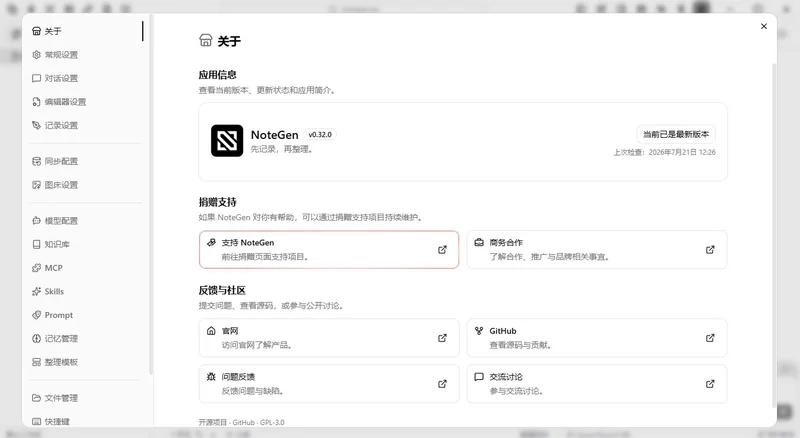
Task: Click the NoteGen app logo
Action: tap(227, 140)
